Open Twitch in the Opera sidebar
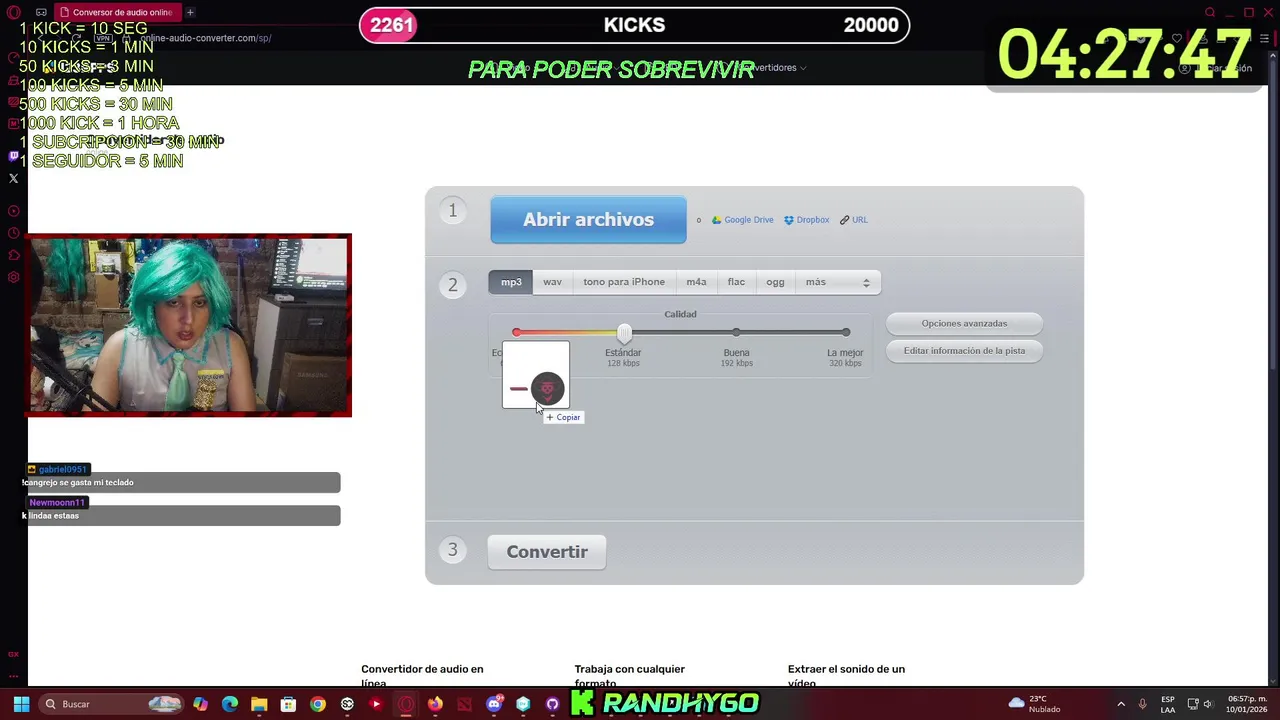The image size is (1280, 720). pos(13,156)
